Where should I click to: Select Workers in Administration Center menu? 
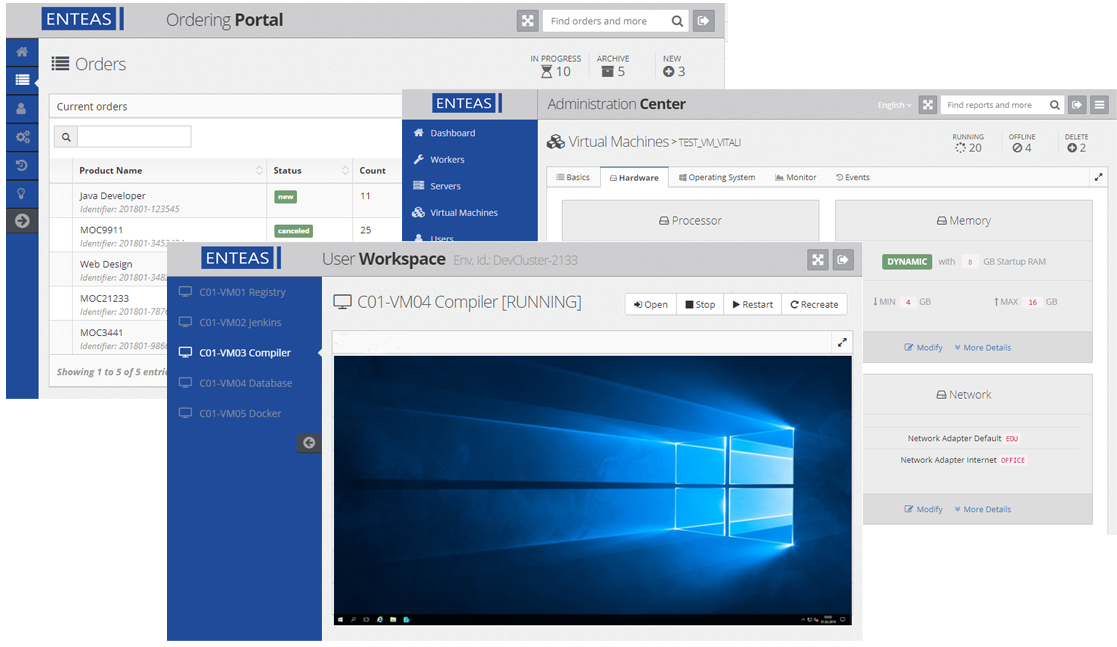(x=446, y=160)
